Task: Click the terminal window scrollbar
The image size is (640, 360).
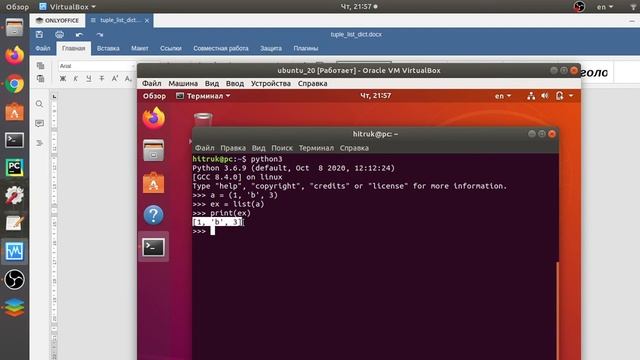Action: point(557,310)
